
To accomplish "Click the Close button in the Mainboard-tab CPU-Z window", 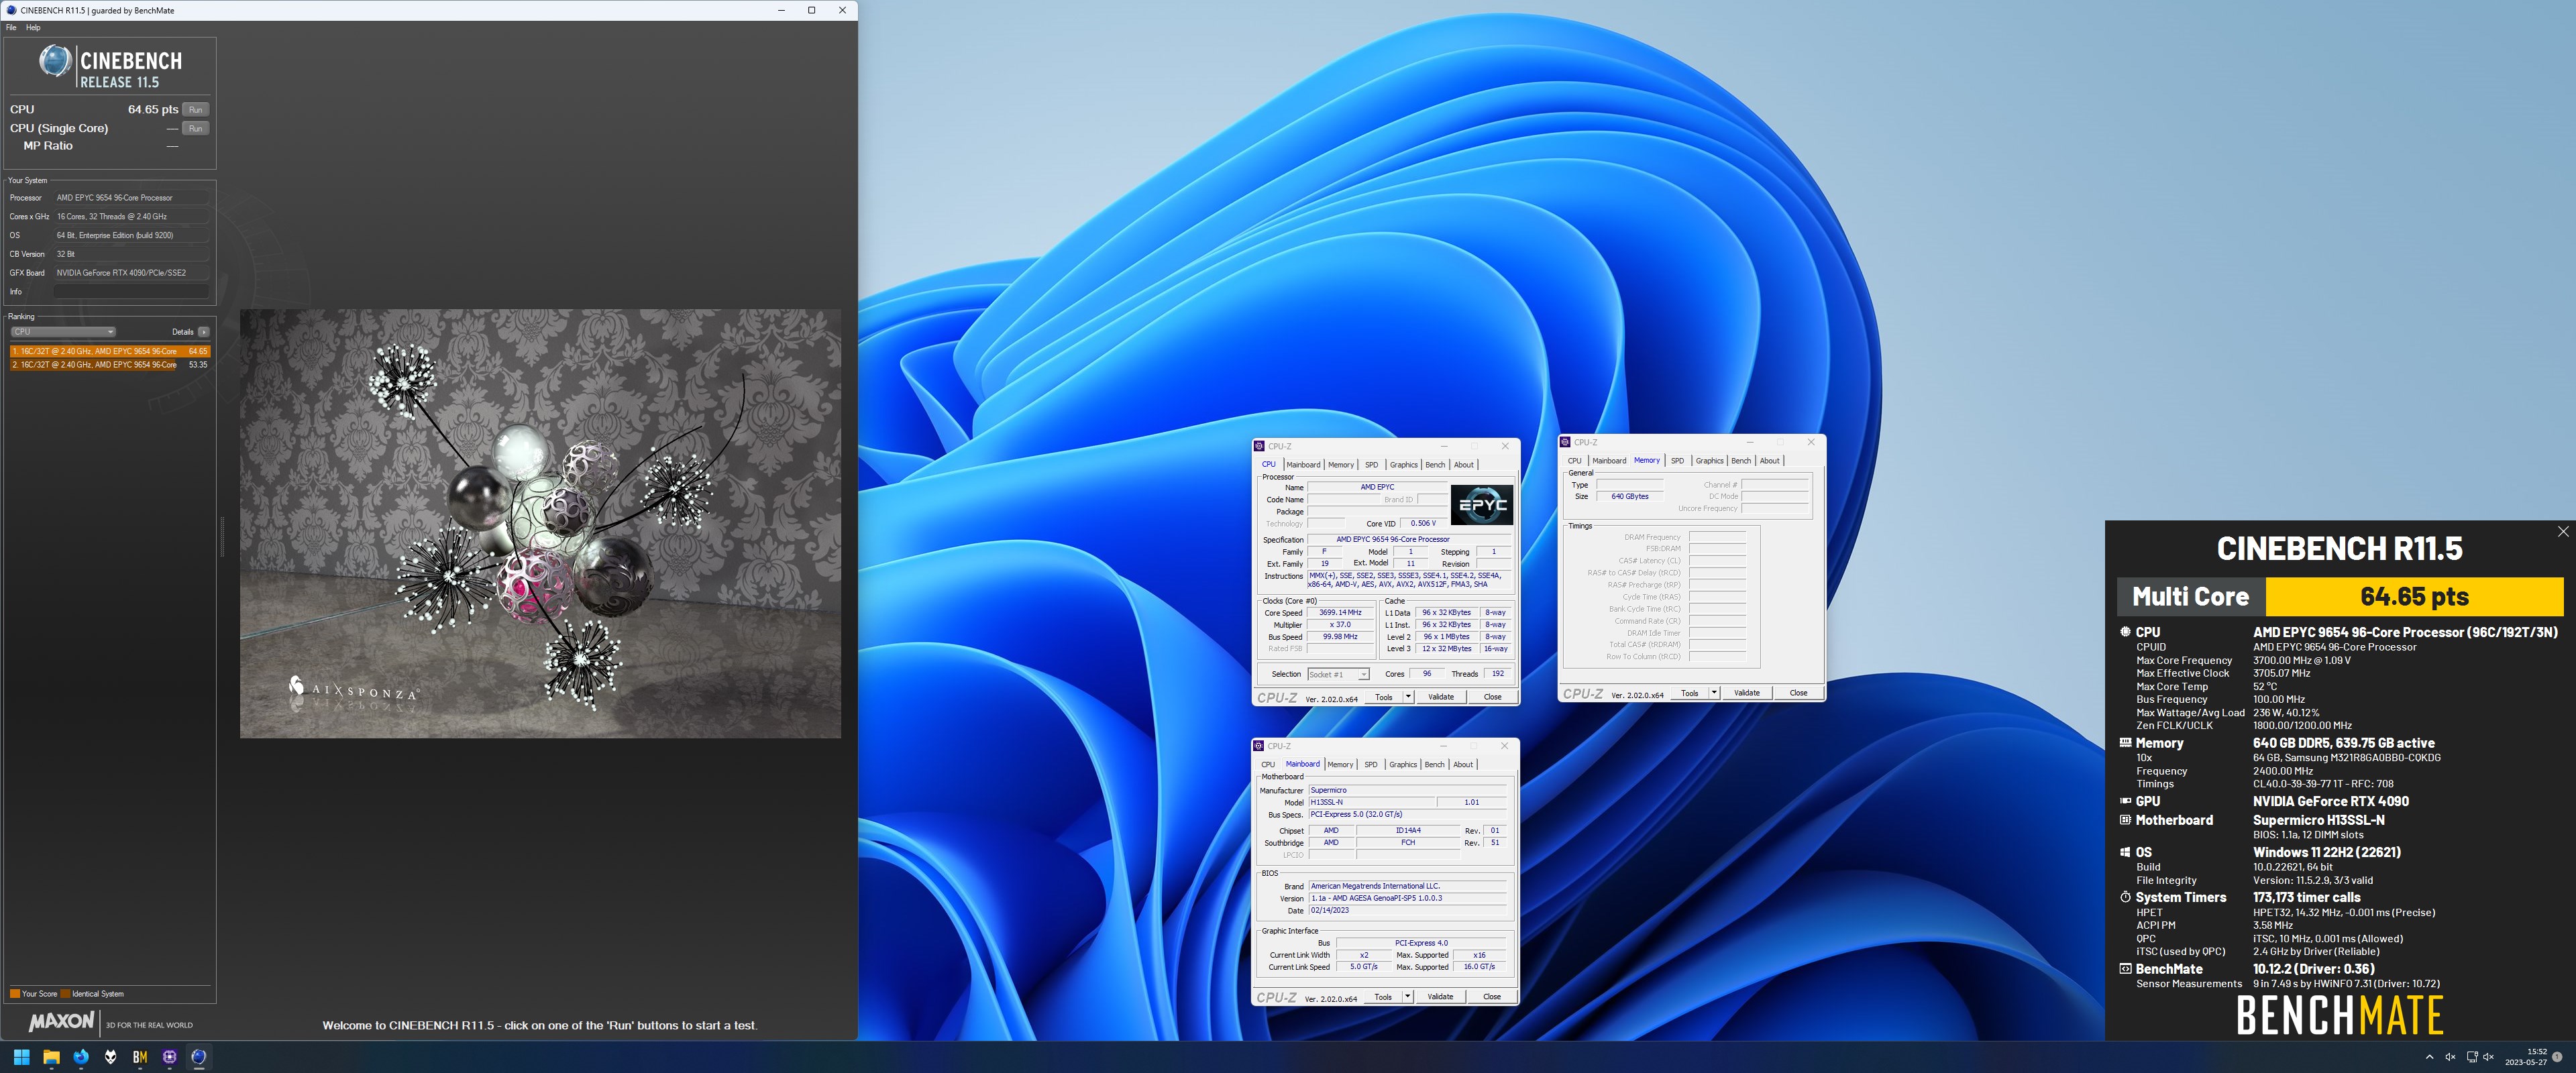I will click(x=1491, y=997).
